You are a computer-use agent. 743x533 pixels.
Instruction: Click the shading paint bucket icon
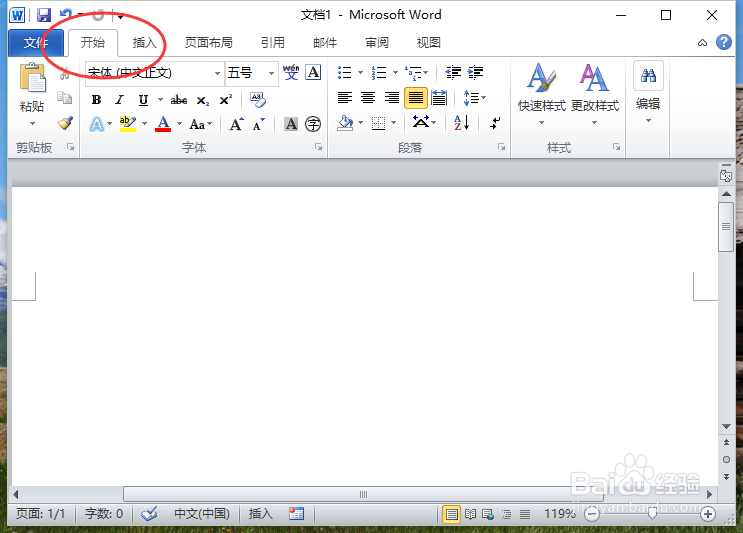click(x=345, y=123)
